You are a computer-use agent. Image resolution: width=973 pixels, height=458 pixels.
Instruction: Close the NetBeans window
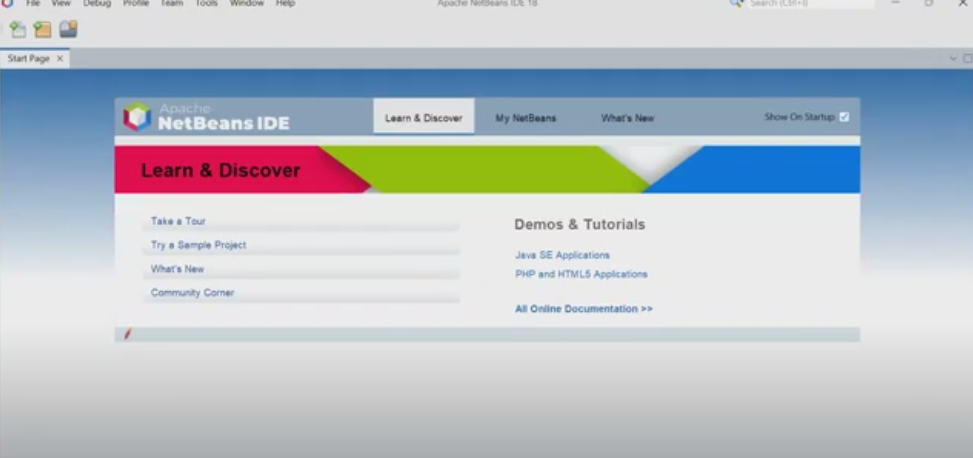962,3
